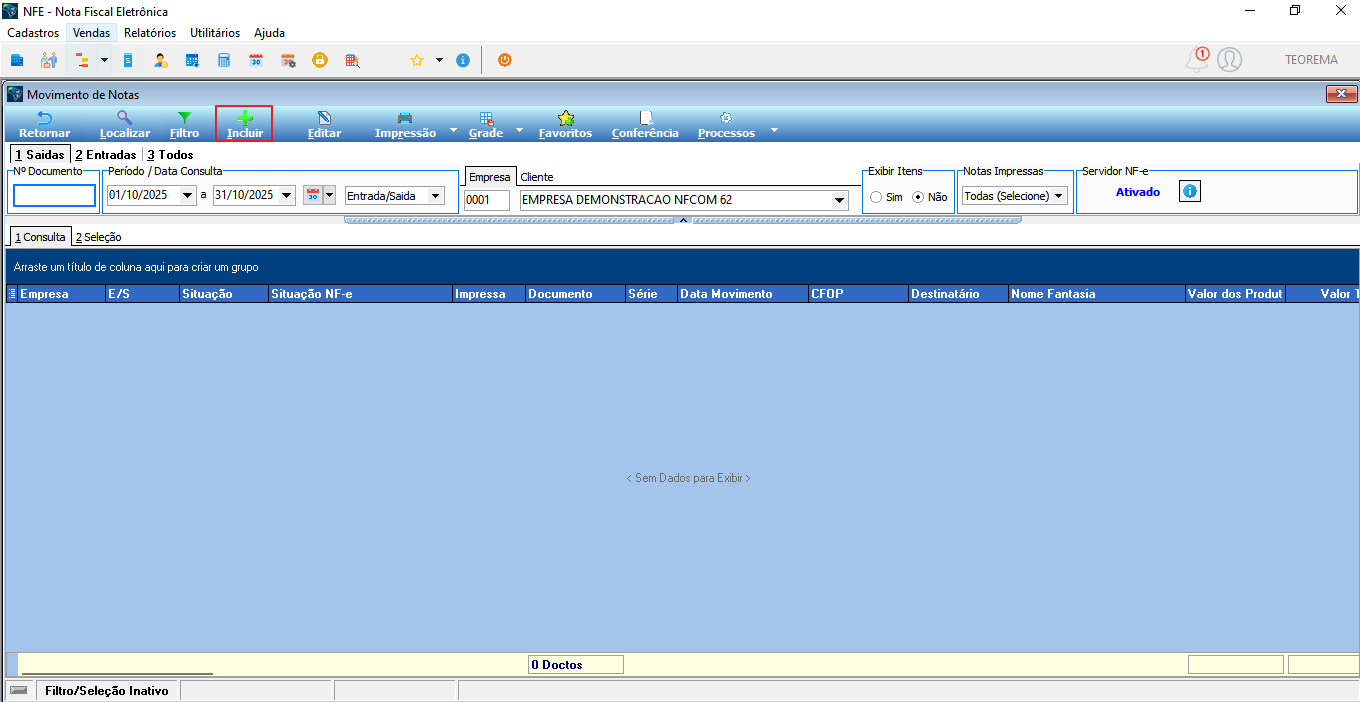The image size is (1360, 702).
Task: Click the Empresa code field 0001
Action: [487, 200]
